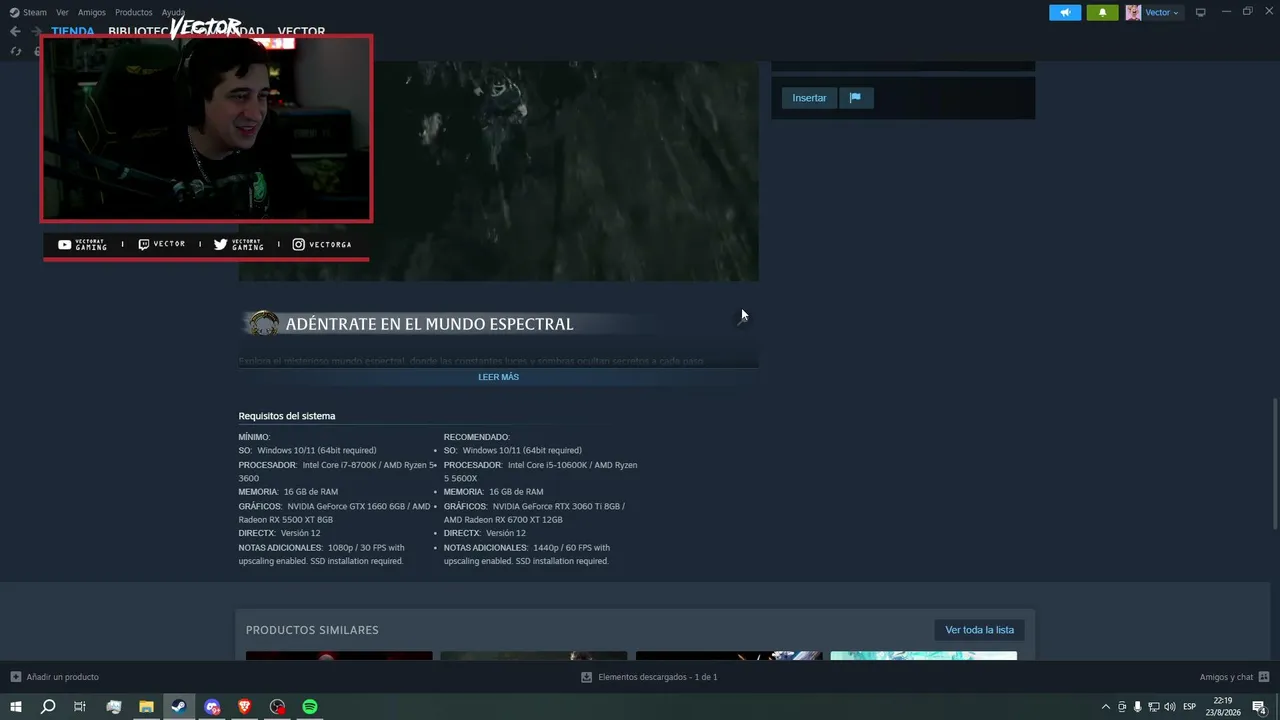The width and height of the screenshot is (1280, 720).
Task: Open File Explorer from the taskbar
Action: 146,707
